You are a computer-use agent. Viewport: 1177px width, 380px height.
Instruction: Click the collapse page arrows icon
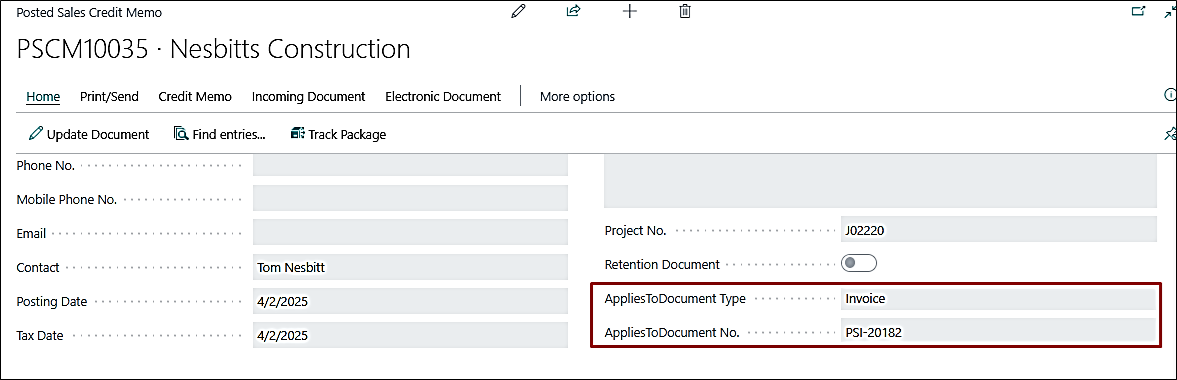click(x=1172, y=11)
